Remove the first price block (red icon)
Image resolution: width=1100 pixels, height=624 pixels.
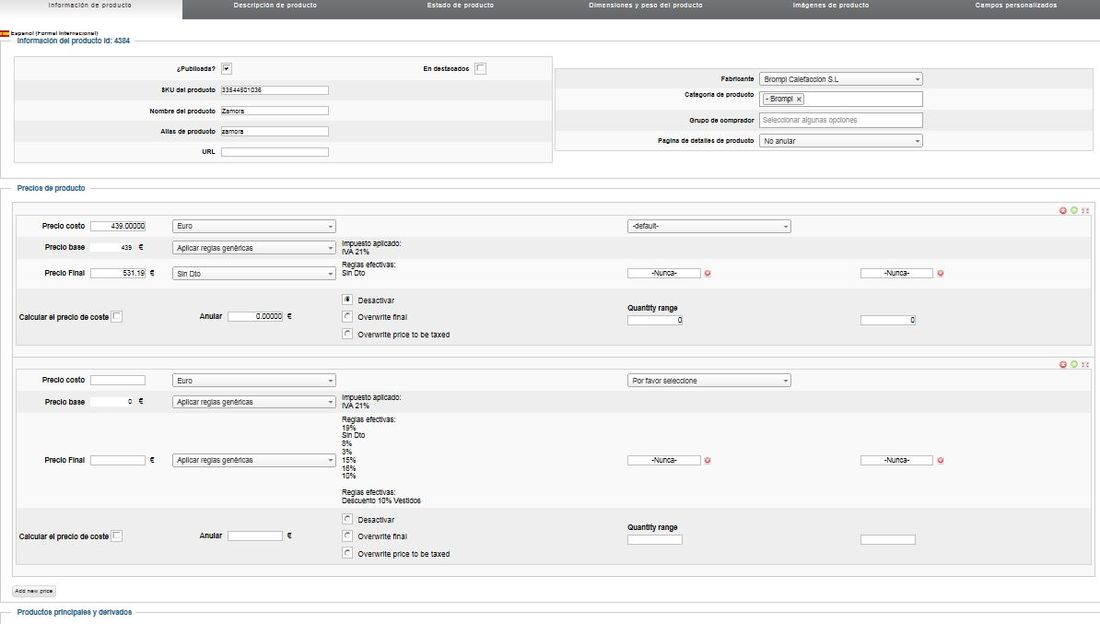point(1063,211)
